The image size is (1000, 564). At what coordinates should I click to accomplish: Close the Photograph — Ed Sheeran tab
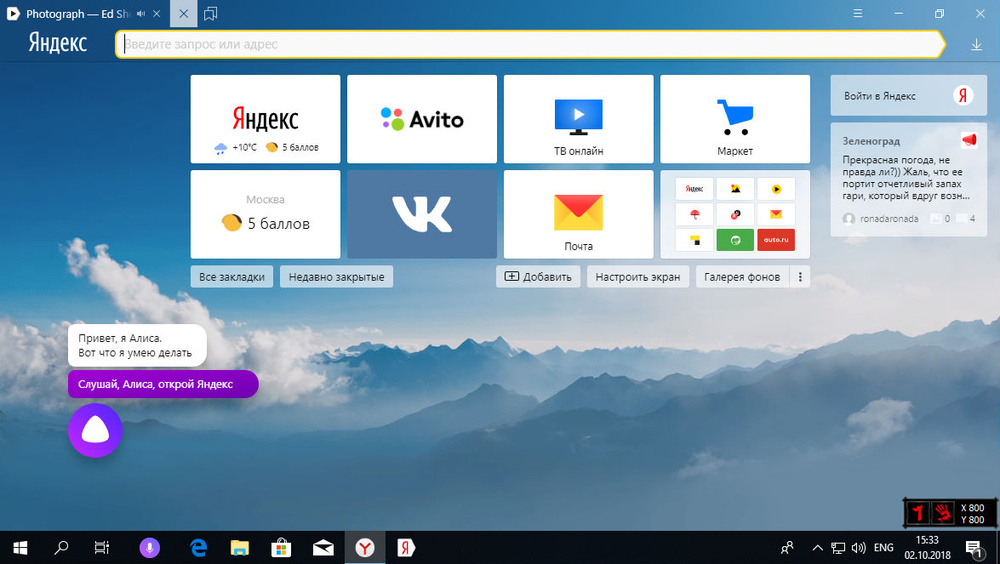[156, 13]
